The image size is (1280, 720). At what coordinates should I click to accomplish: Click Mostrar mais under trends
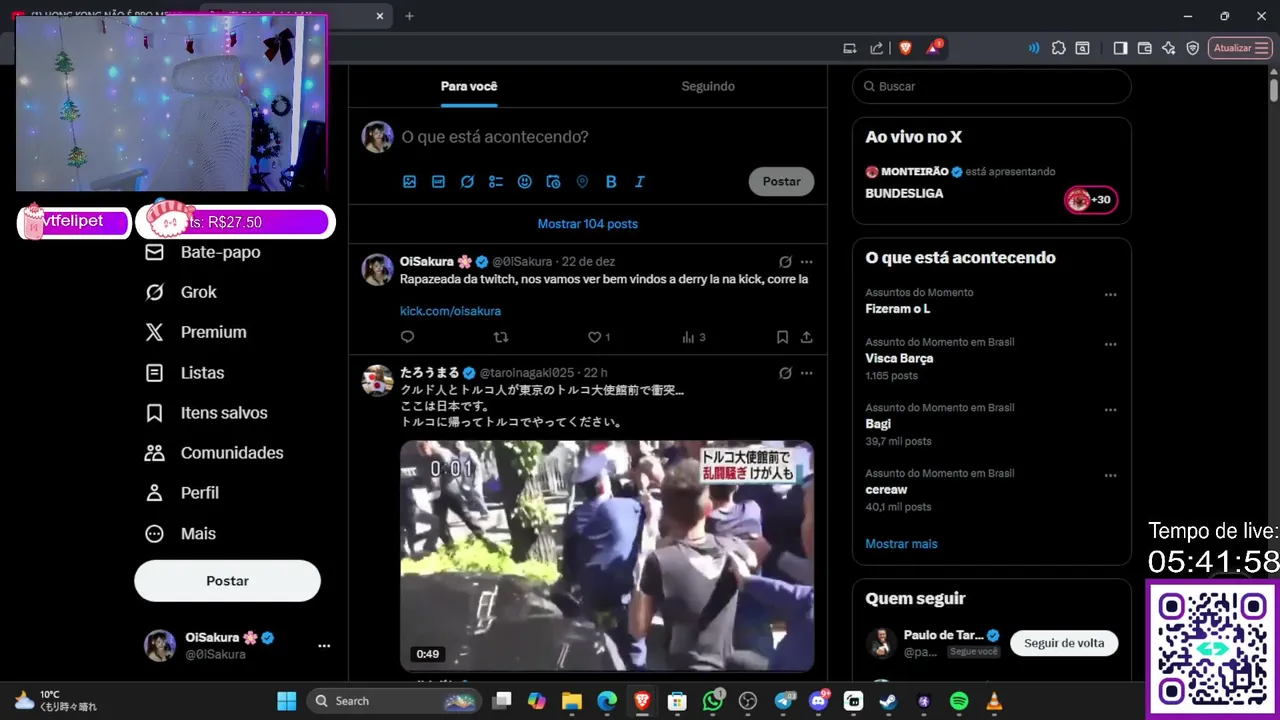tap(901, 544)
